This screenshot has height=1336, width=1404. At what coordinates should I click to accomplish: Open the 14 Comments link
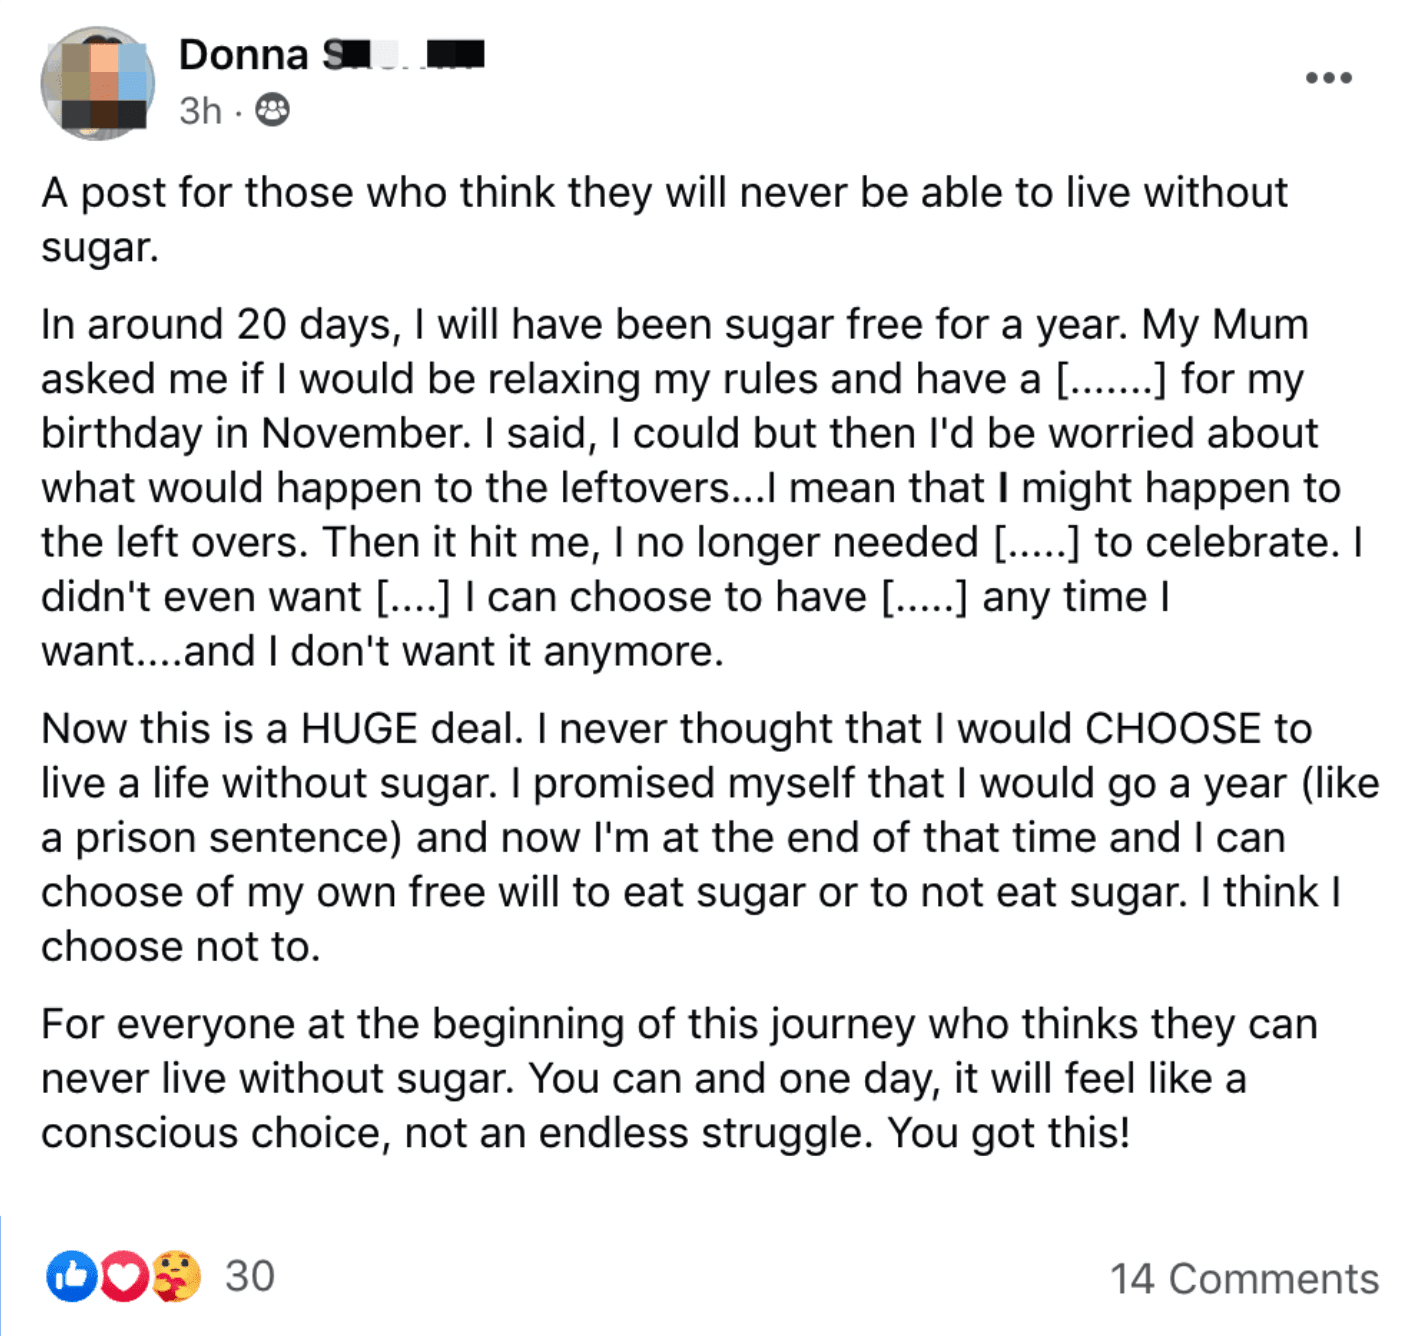coord(1244,1279)
